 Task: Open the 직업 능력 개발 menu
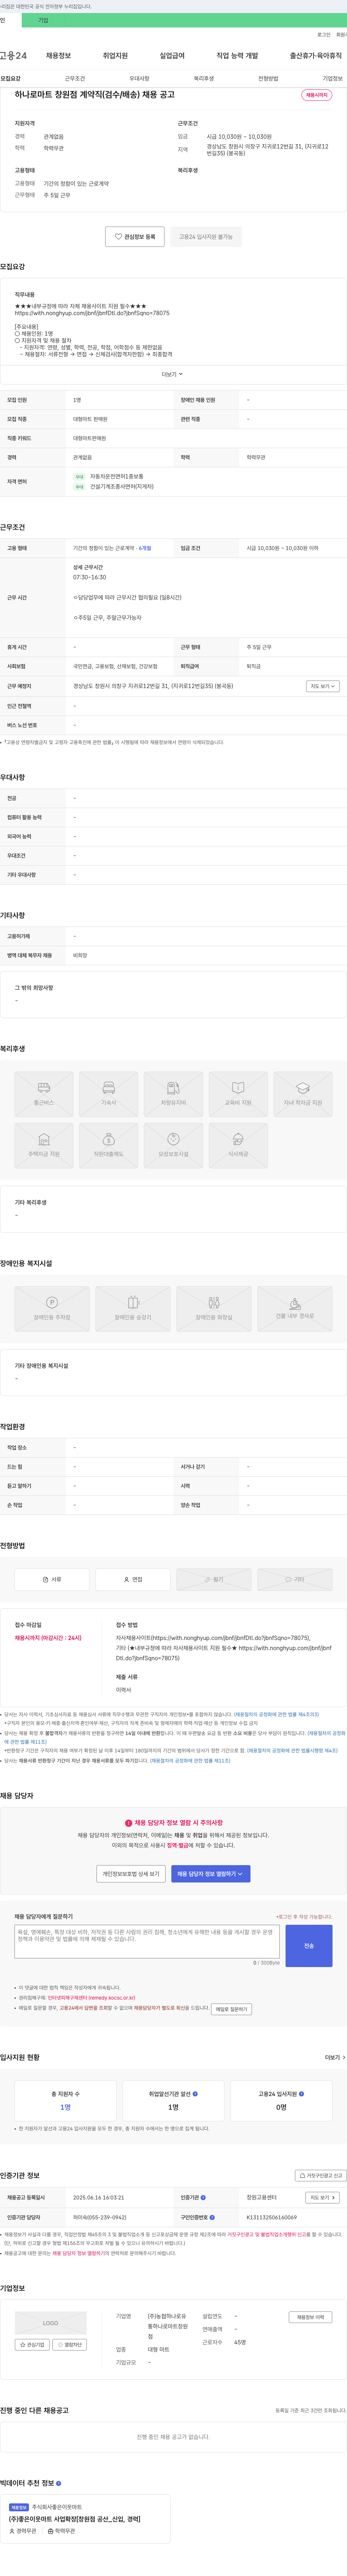(x=237, y=56)
